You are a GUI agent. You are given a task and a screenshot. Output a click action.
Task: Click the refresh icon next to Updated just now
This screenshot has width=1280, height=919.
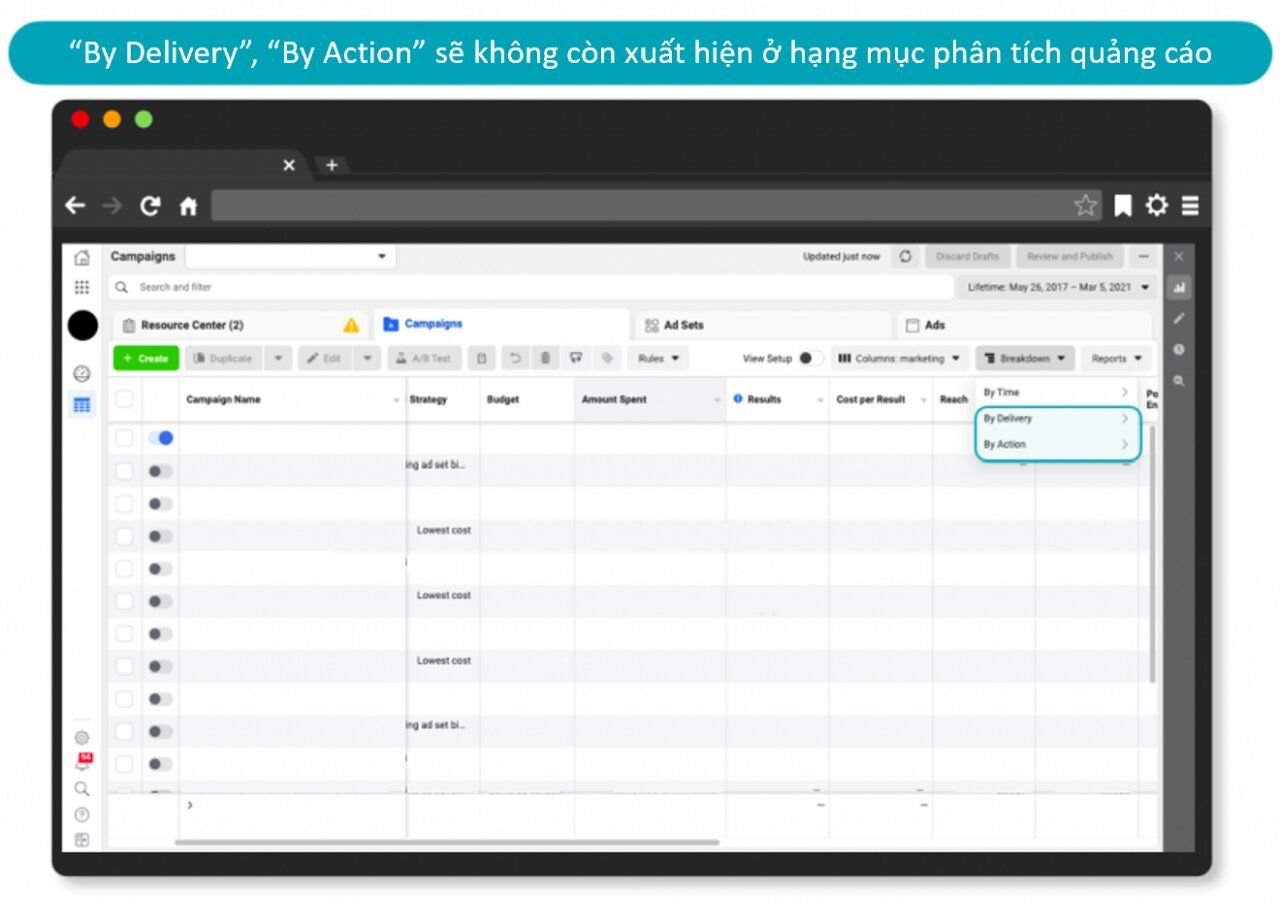905,257
